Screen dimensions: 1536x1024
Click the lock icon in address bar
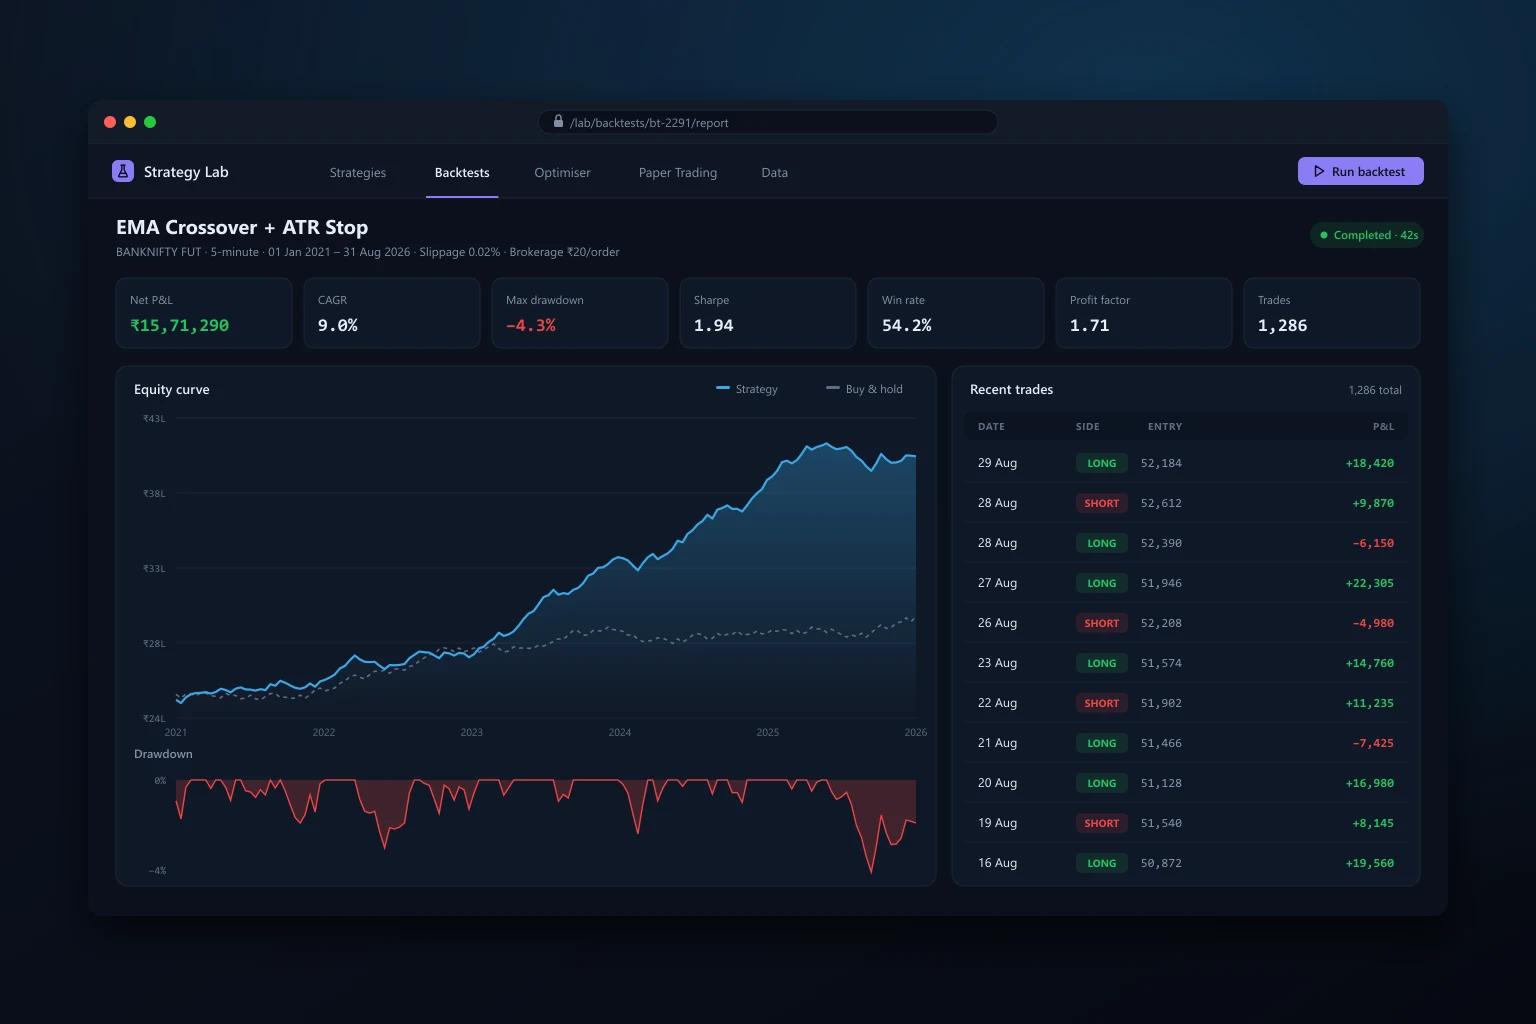[x=558, y=121]
